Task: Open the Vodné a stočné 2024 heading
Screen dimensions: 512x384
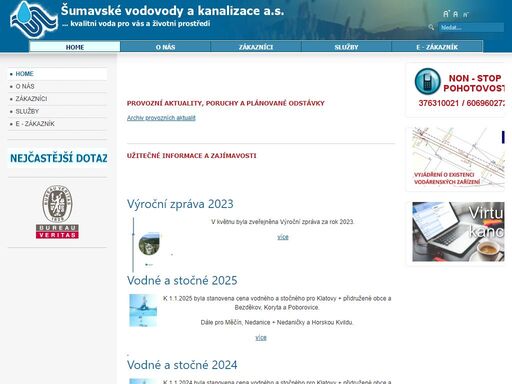Action: pos(182,365)
